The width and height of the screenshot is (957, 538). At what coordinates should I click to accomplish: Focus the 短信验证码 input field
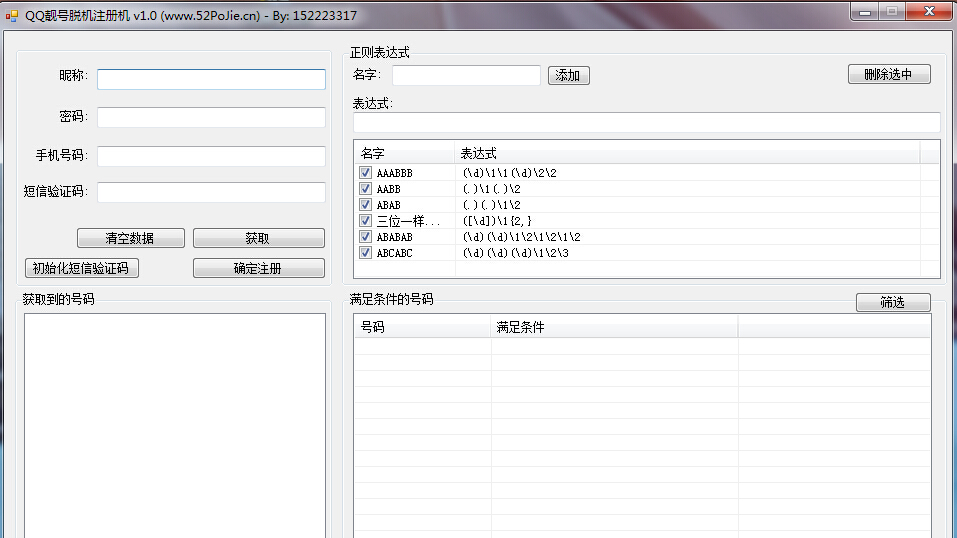tap(211, 192)
